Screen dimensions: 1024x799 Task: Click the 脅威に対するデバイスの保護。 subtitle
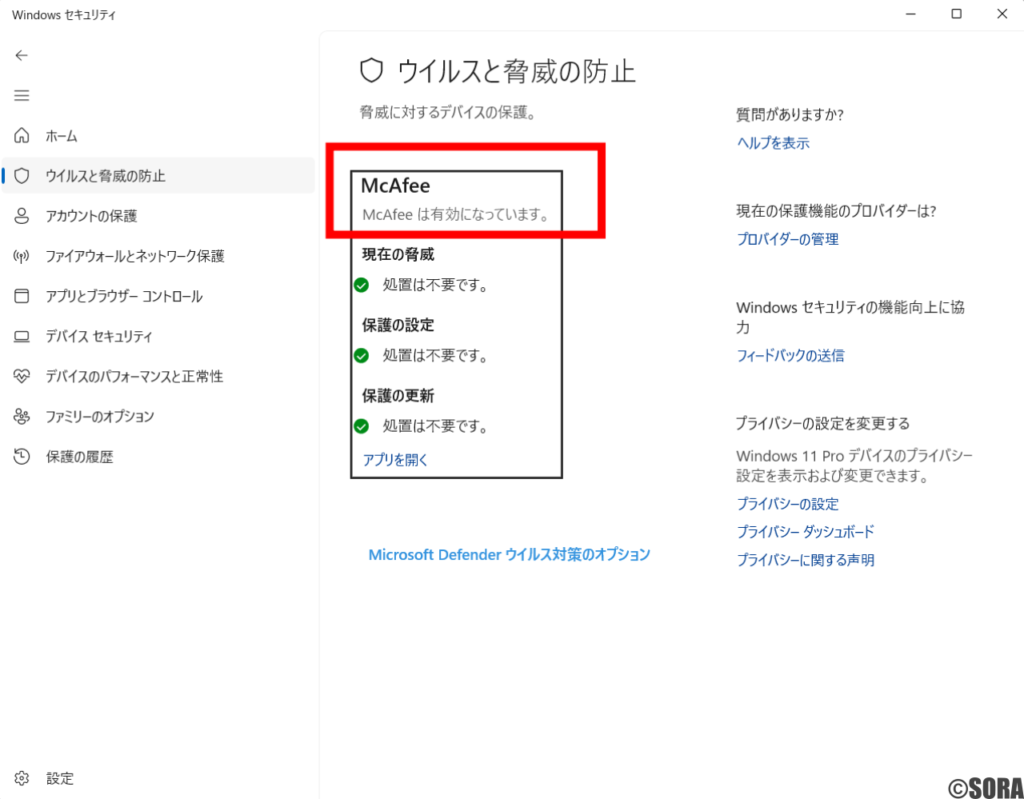[x=448, y=113]
